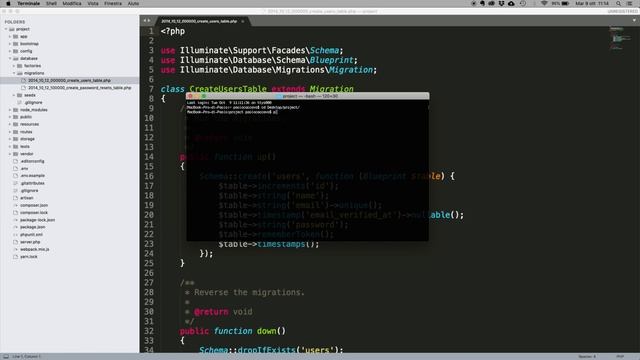The height and width of the screenshot is (360, 640).
Task: Expand the bootstrap folder
Action: (x=10, y=44)
